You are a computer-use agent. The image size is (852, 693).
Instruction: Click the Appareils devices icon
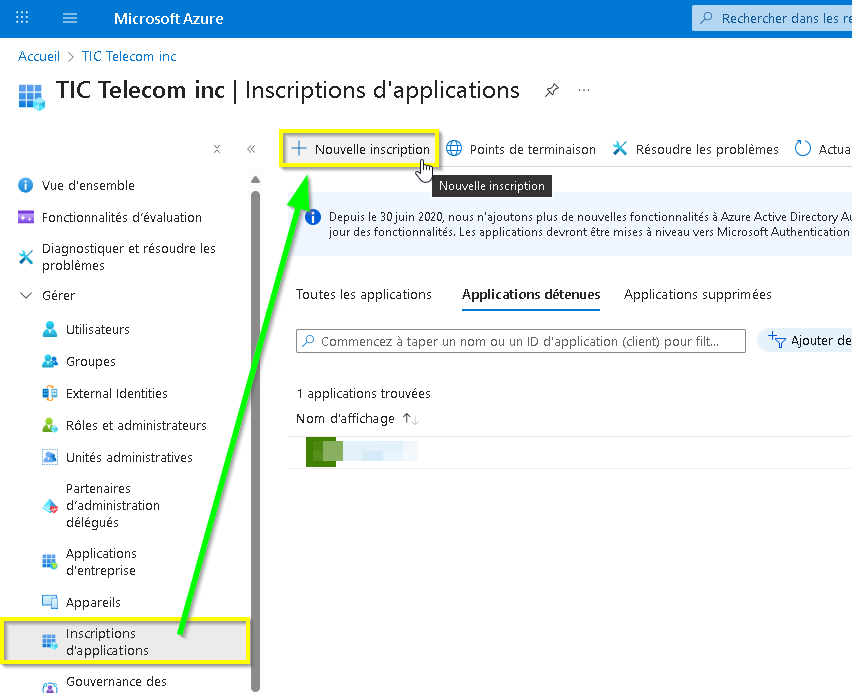[x=50, y=602]
